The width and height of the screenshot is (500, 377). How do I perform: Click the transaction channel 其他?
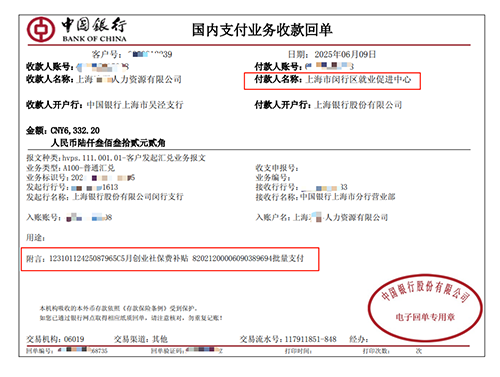(x=160, y=339)
